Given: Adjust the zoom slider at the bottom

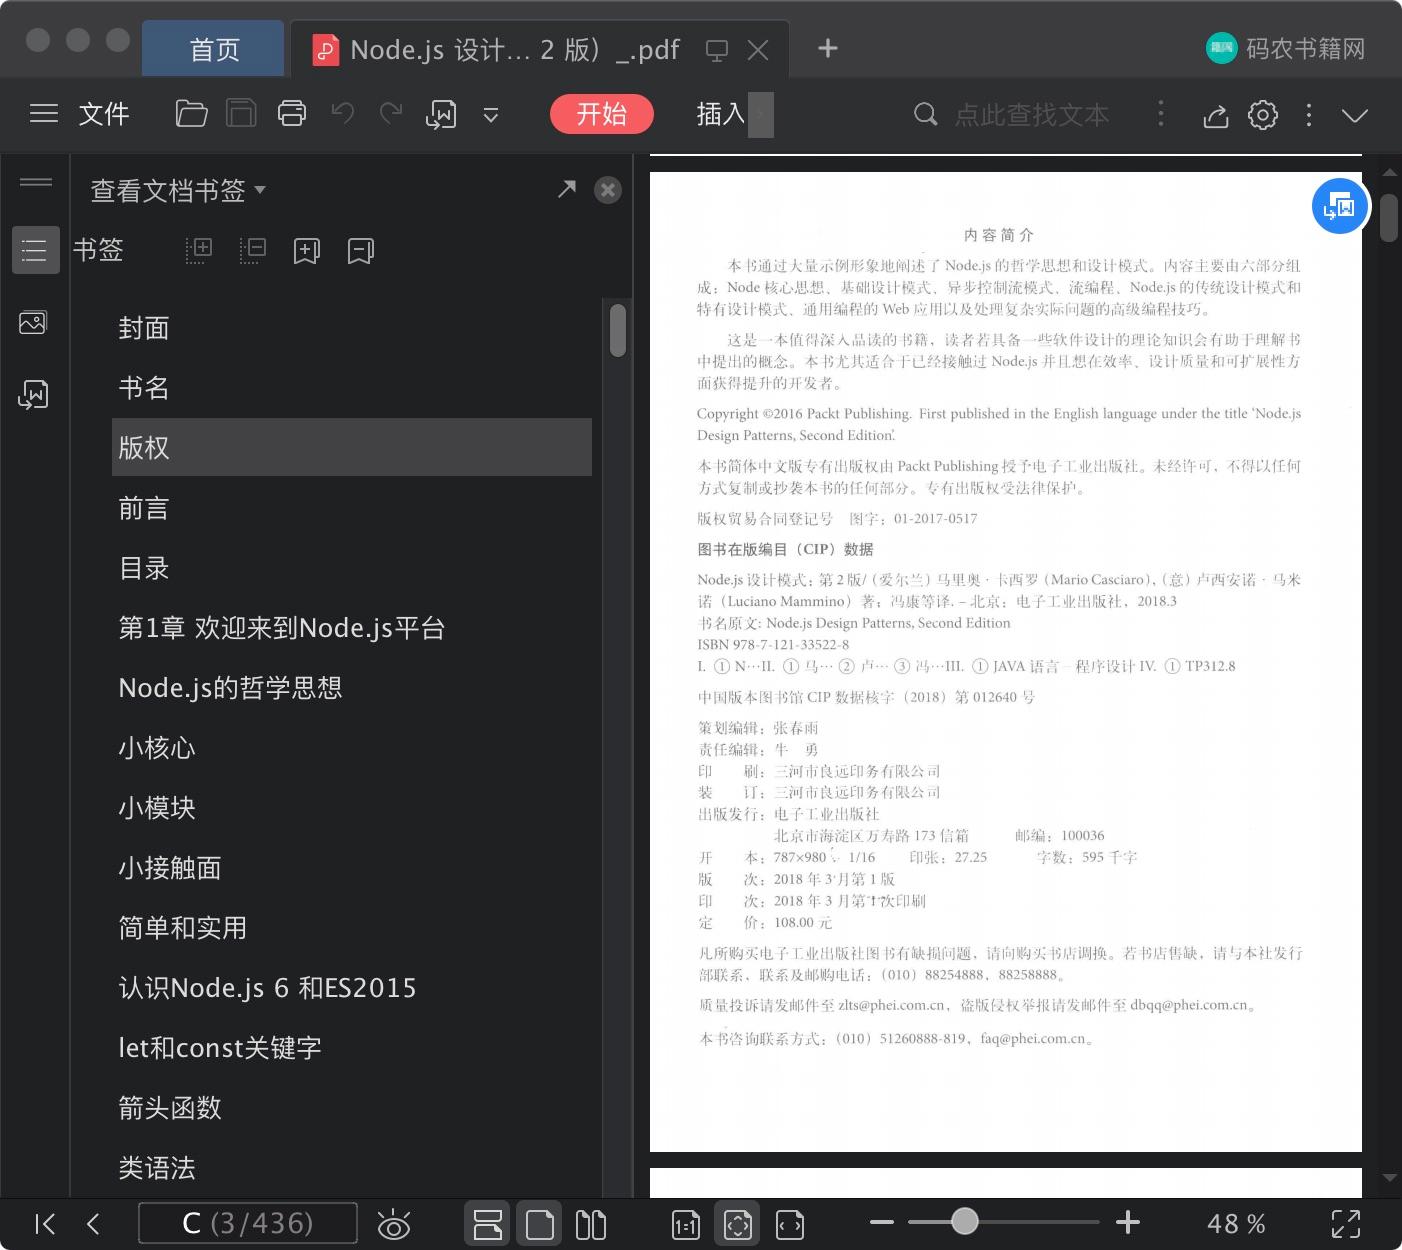Looking at the screenshot, I should click(x=963, y=1222).
